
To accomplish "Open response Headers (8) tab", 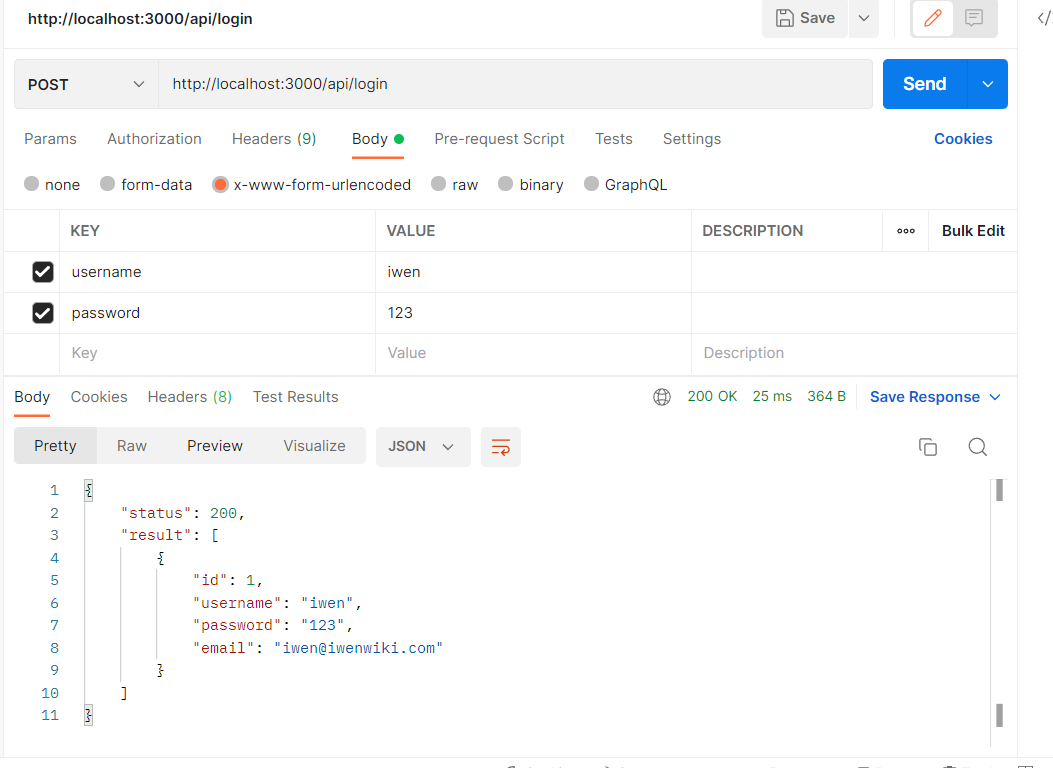I will tap(189, 397).
